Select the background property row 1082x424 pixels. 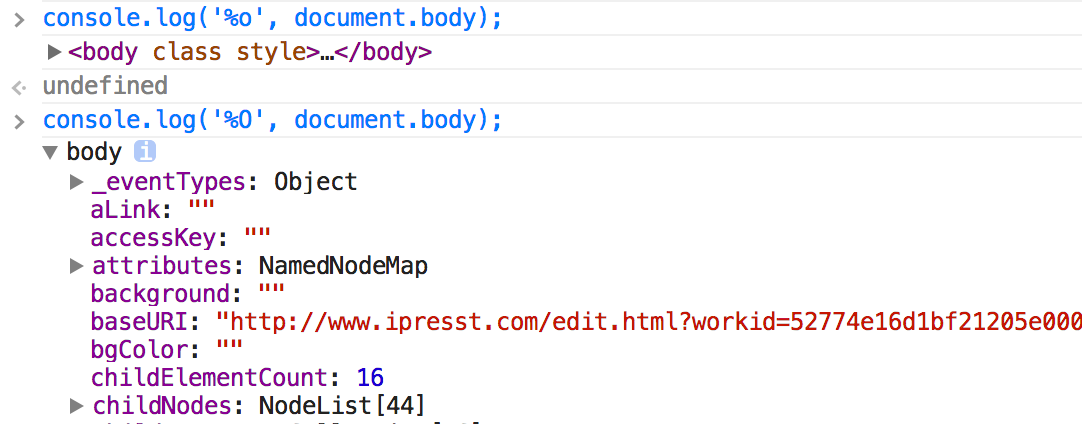pos(160,294)
